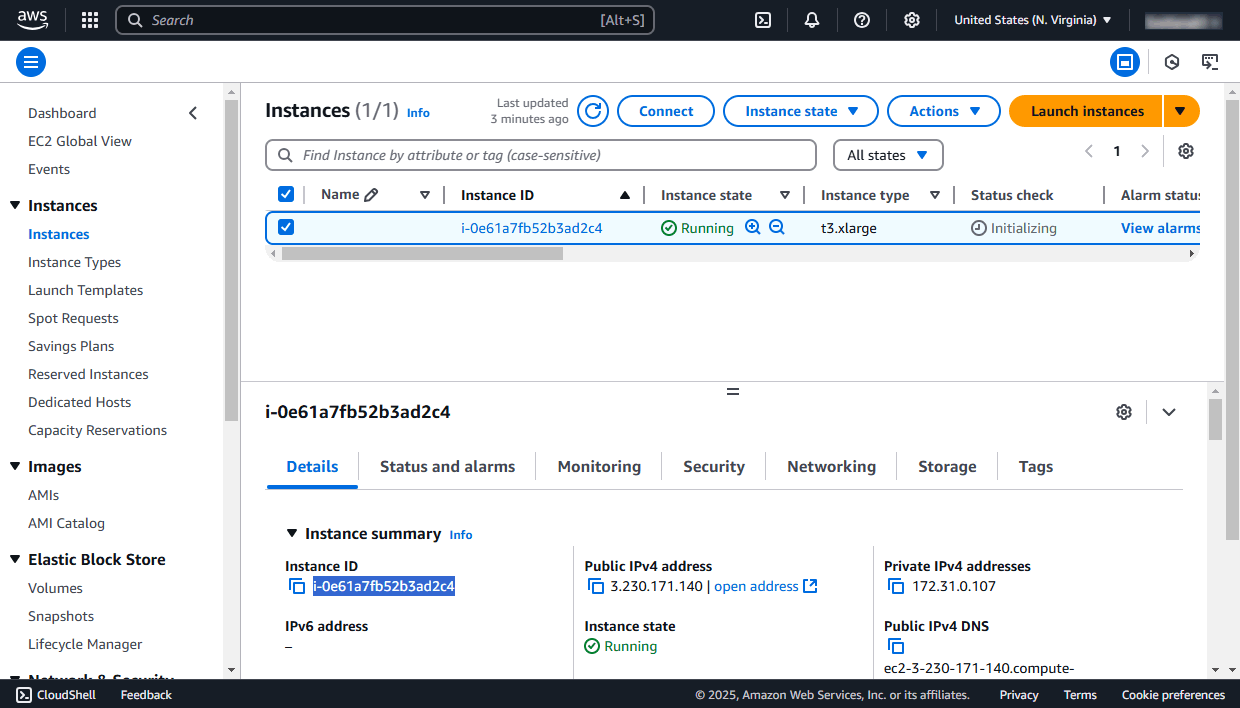Screen dimensions: 1240x708
Task: Click the Connect button
Action: tap(665, 111)
